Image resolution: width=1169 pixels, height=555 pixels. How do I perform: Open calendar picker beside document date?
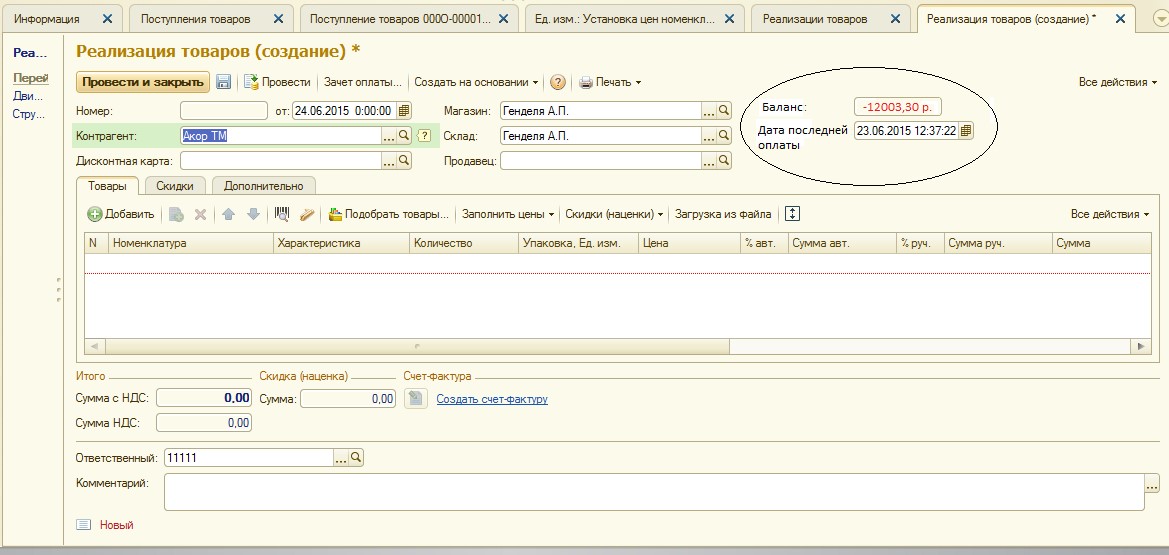tap(404, 111)
